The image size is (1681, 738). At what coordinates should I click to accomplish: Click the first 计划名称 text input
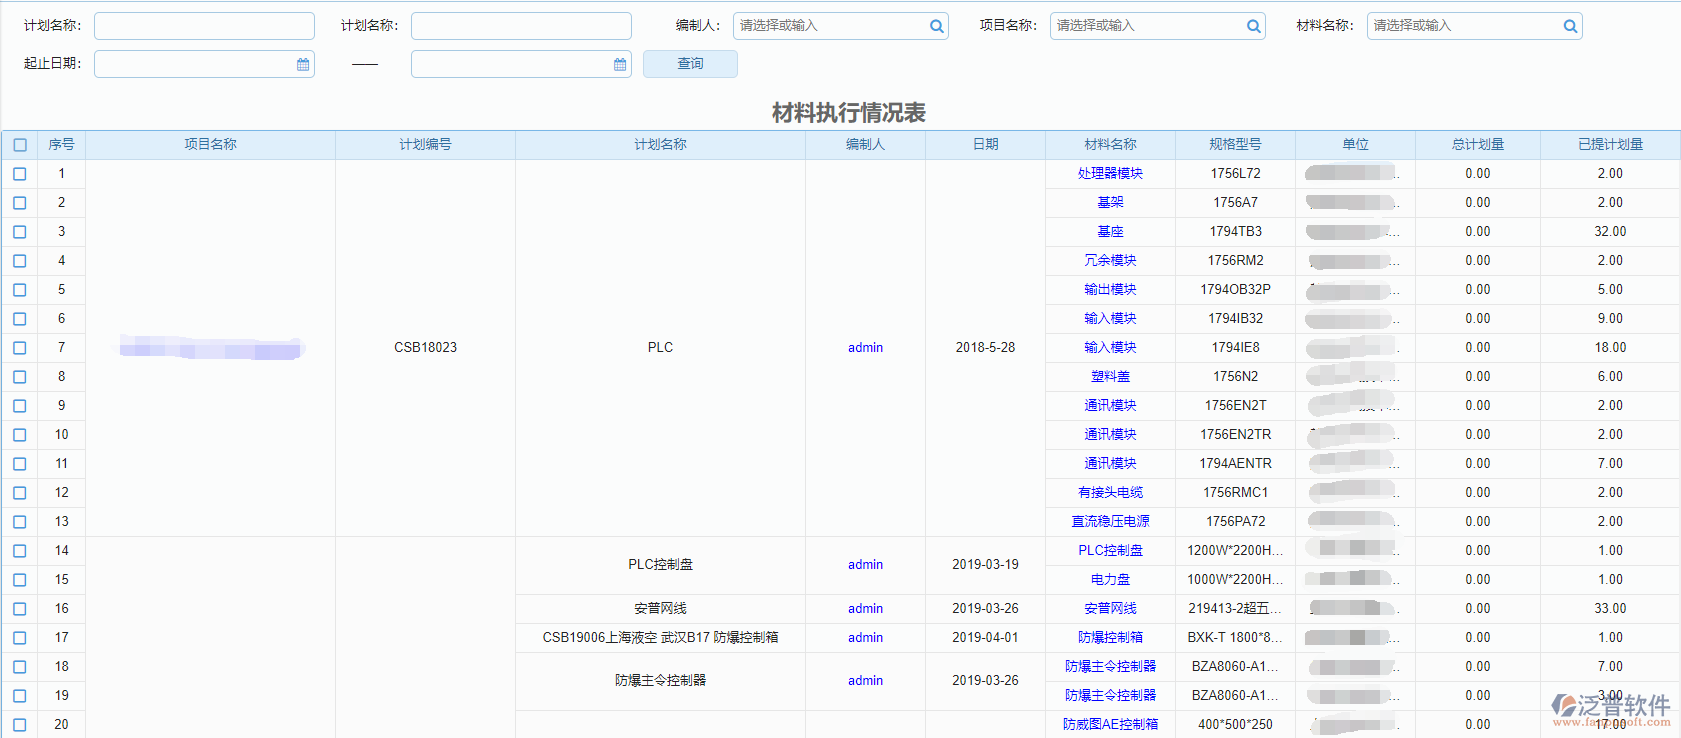(x=204, y=26)
